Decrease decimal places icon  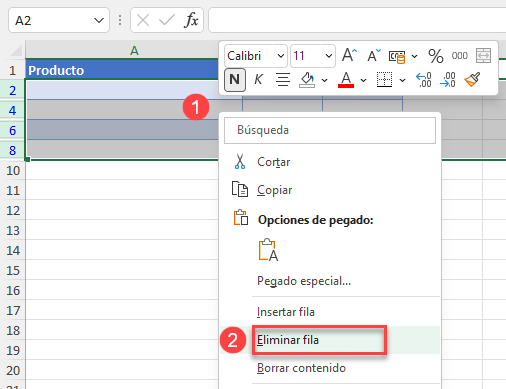448,80
